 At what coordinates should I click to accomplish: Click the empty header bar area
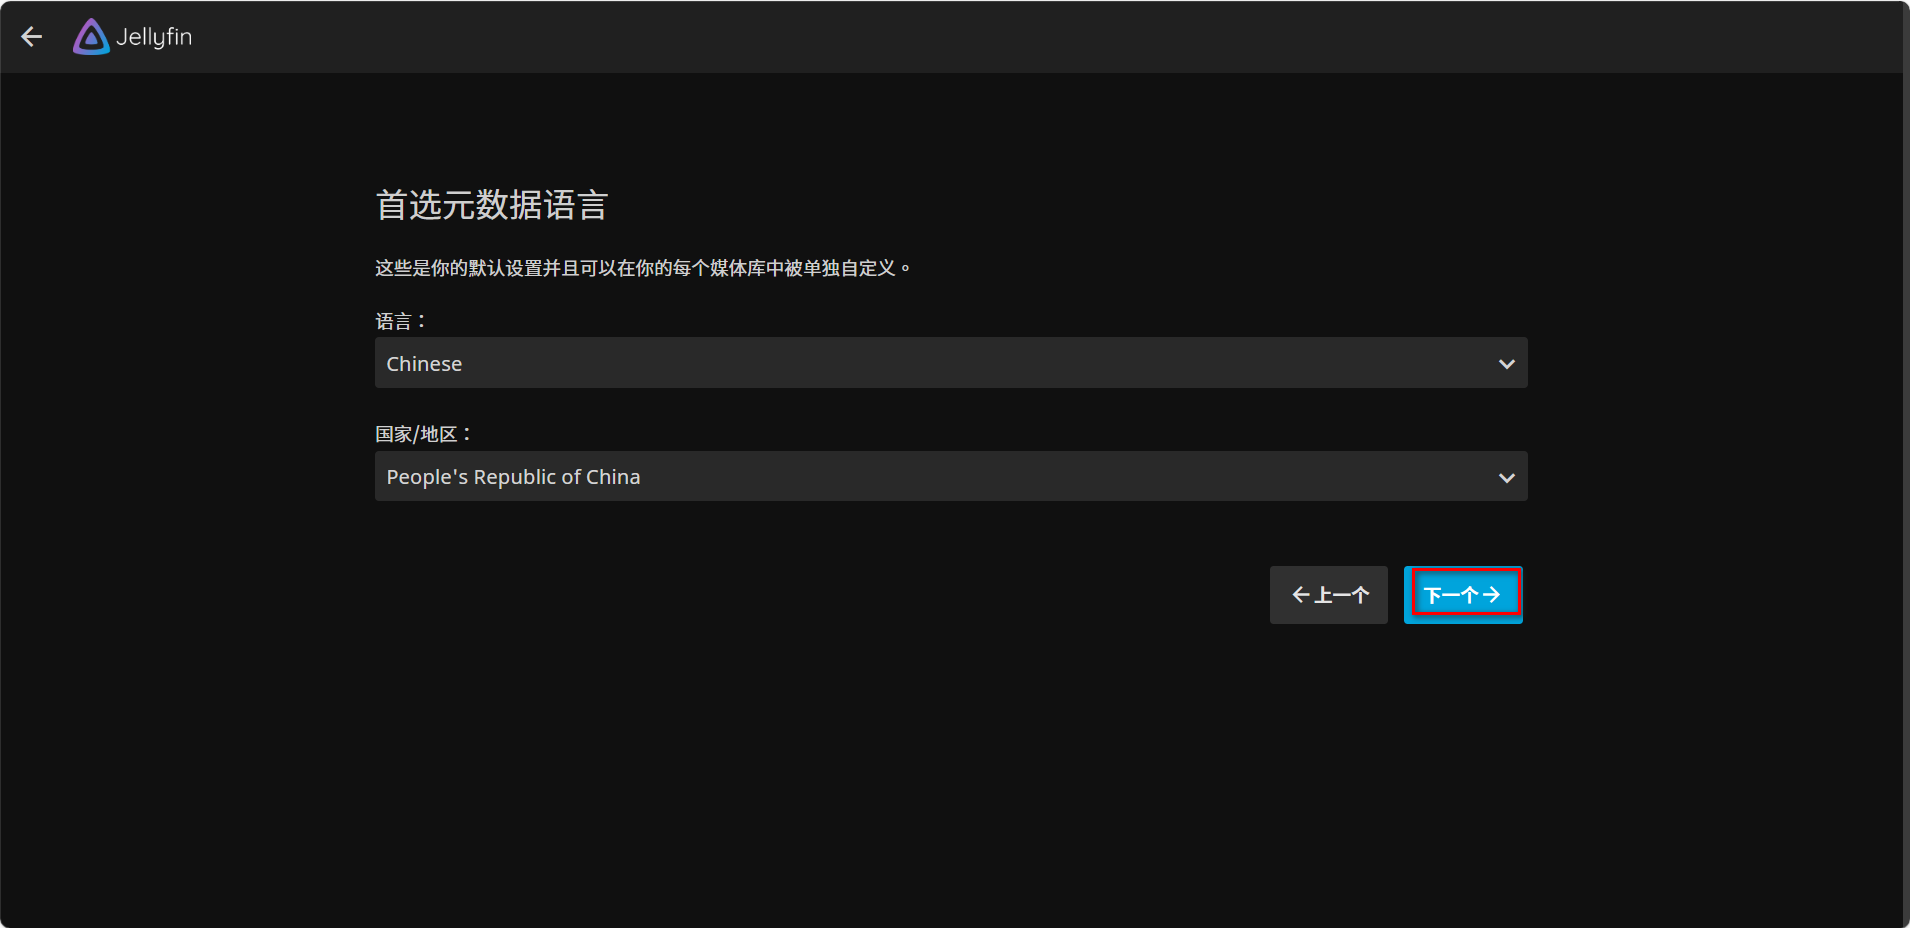pyautogui.click(x=1000, y=37)
